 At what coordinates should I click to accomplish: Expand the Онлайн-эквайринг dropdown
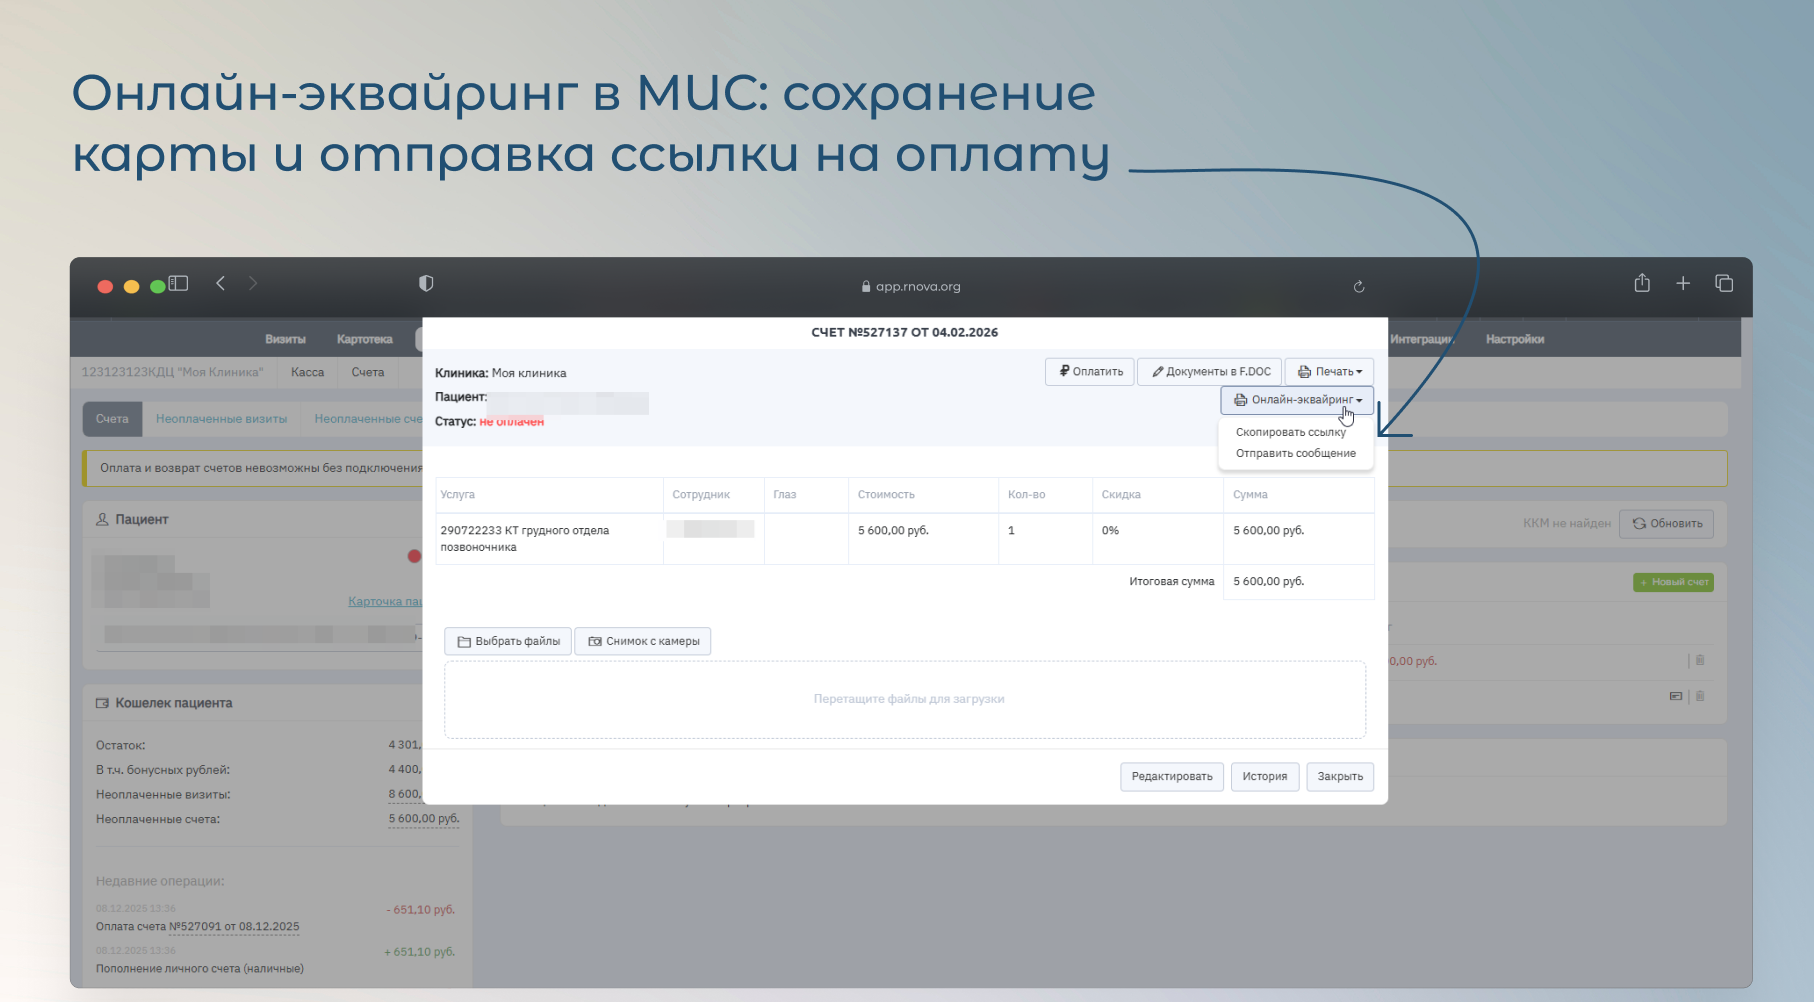pos(1297,400)
